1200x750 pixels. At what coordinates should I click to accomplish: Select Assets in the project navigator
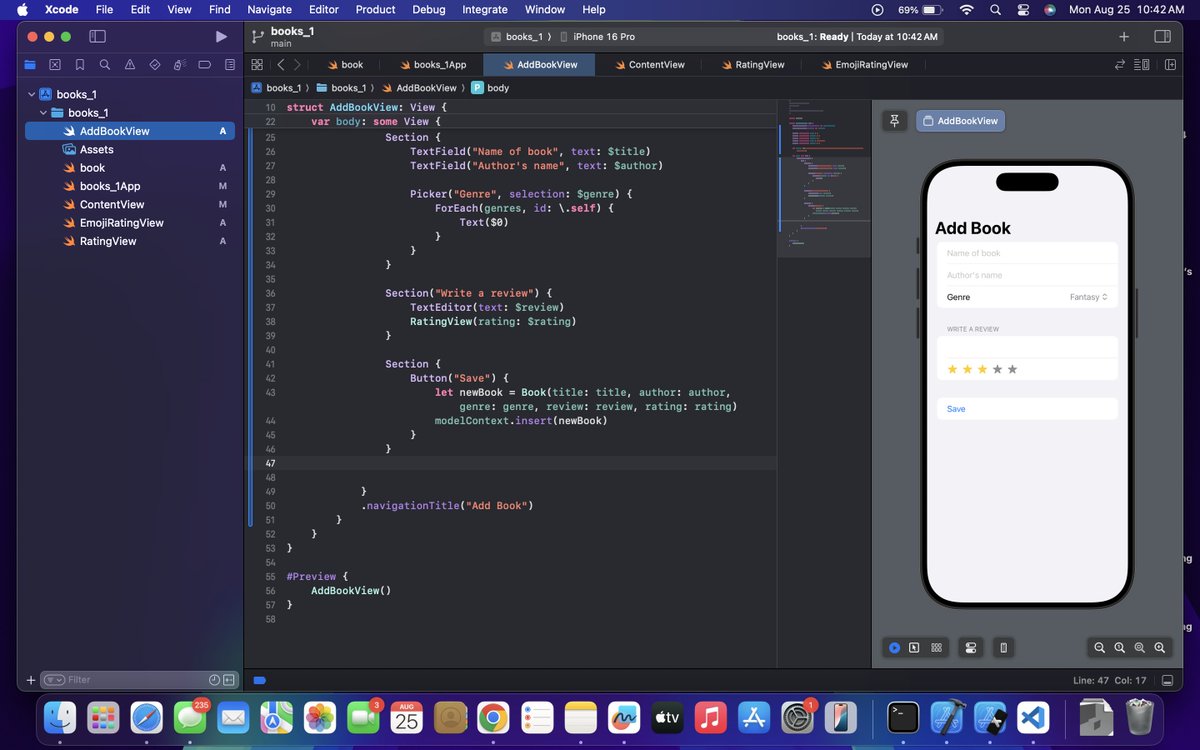[x=132, y=150]
